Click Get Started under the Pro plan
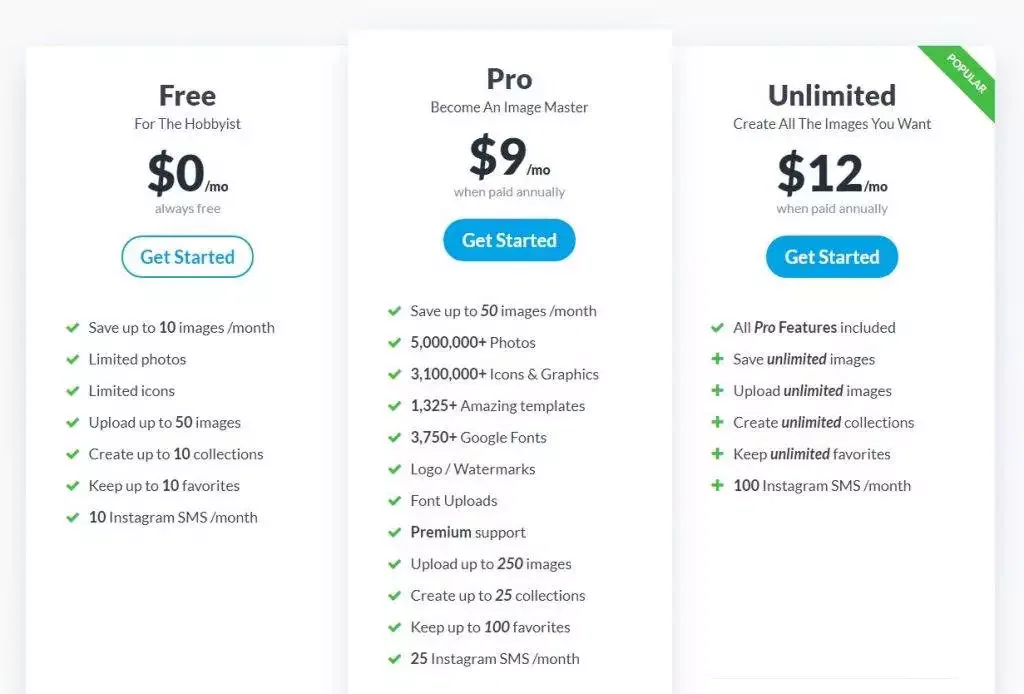The height and width of the screenshot is (694, 1024). pos(509,240)
